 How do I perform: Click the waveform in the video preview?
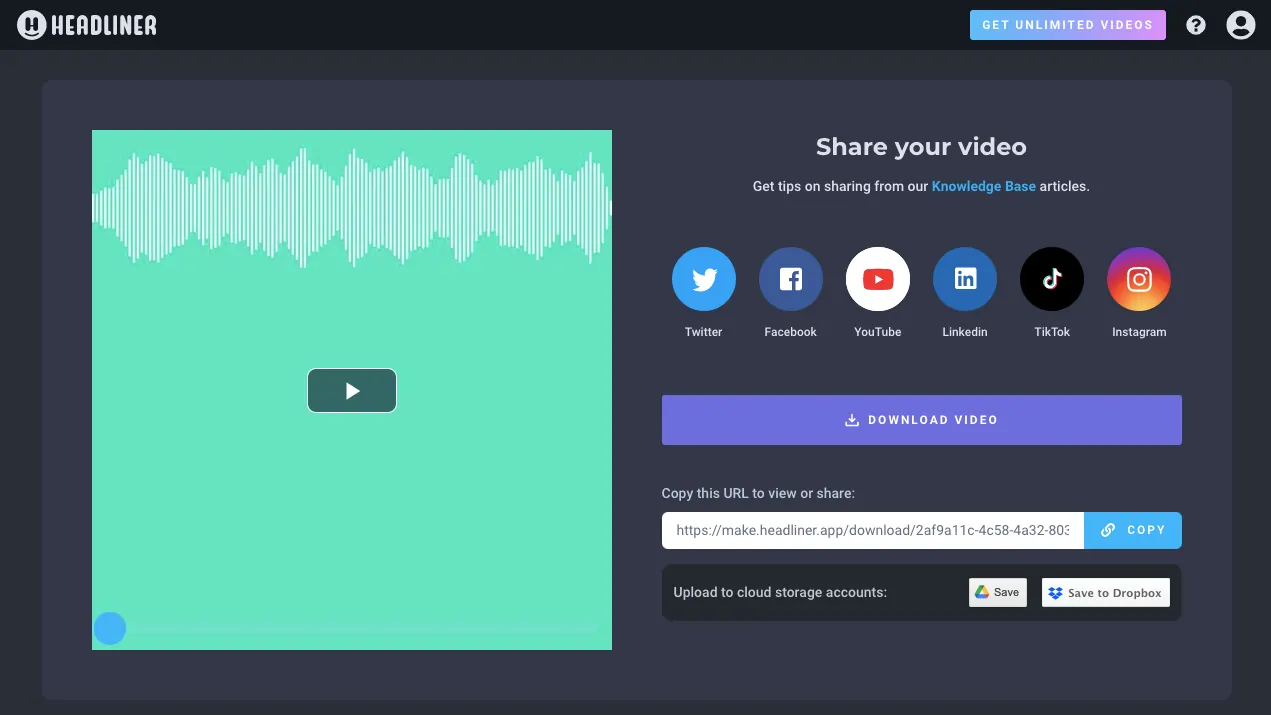(352, 208)
